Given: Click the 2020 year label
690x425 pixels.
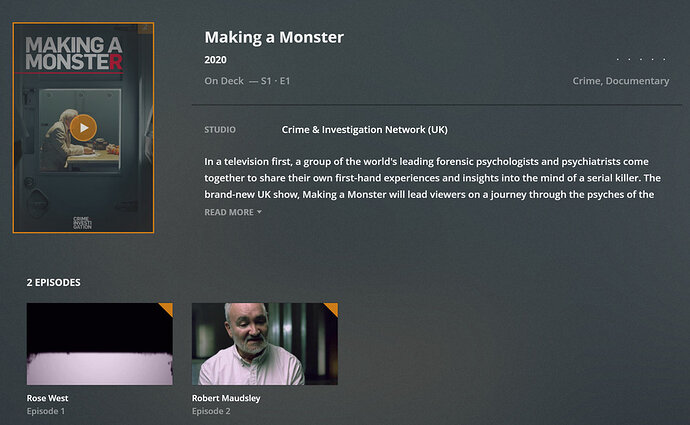Looking at the screenshot, I should tap(216, 60).
